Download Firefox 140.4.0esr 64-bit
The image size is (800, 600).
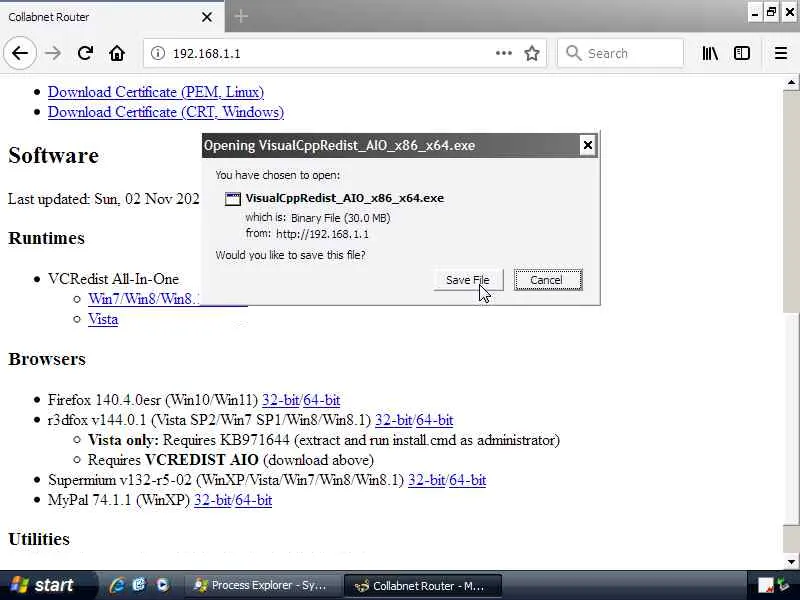click(x=321, y=400)
